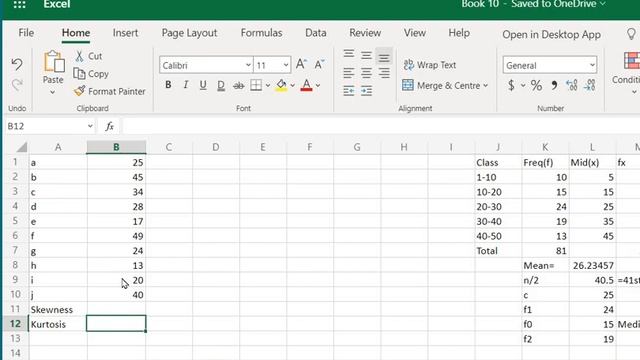The width and height of the screenshot is (640, 360).
Task: Apply cell Borders icon
Action: coord(256,85)
